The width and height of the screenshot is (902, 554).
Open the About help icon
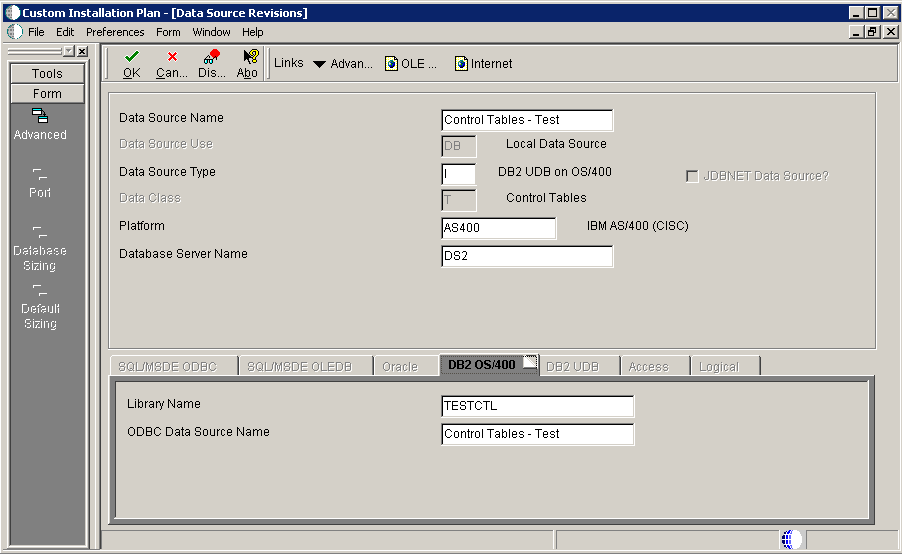point(250,56)
